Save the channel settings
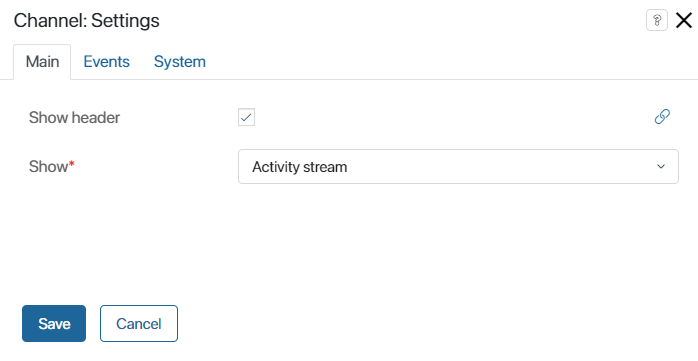Viewport: 698px width, 361px height. [54, 324]
